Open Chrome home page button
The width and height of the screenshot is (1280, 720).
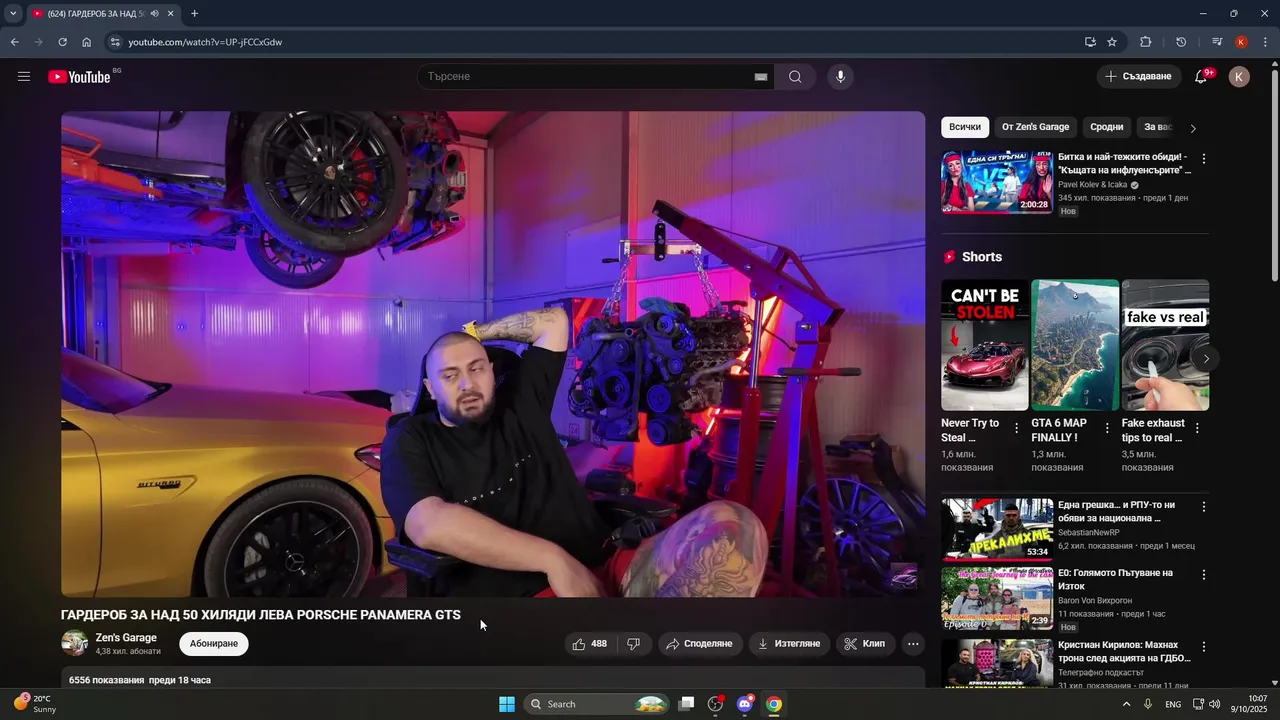click(x=87, y=42)
